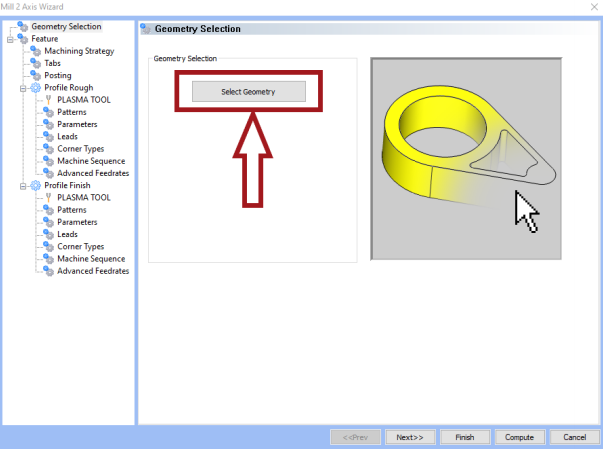603x449 pixels.
Task: Open Machining Strategy page
Action: [79, 51]
